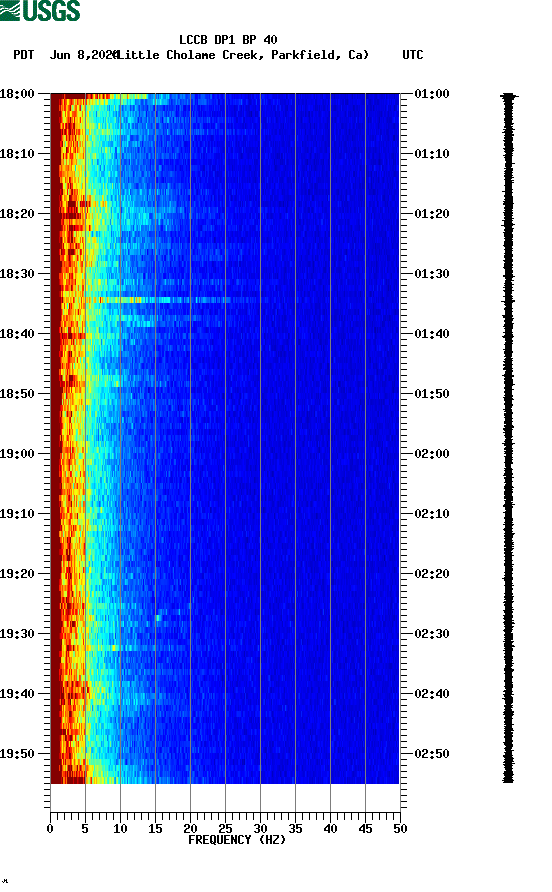The height and width of the screenshot is (892, 552).
Task: Click the '30' frequency axis label
Action: [260, 829]
